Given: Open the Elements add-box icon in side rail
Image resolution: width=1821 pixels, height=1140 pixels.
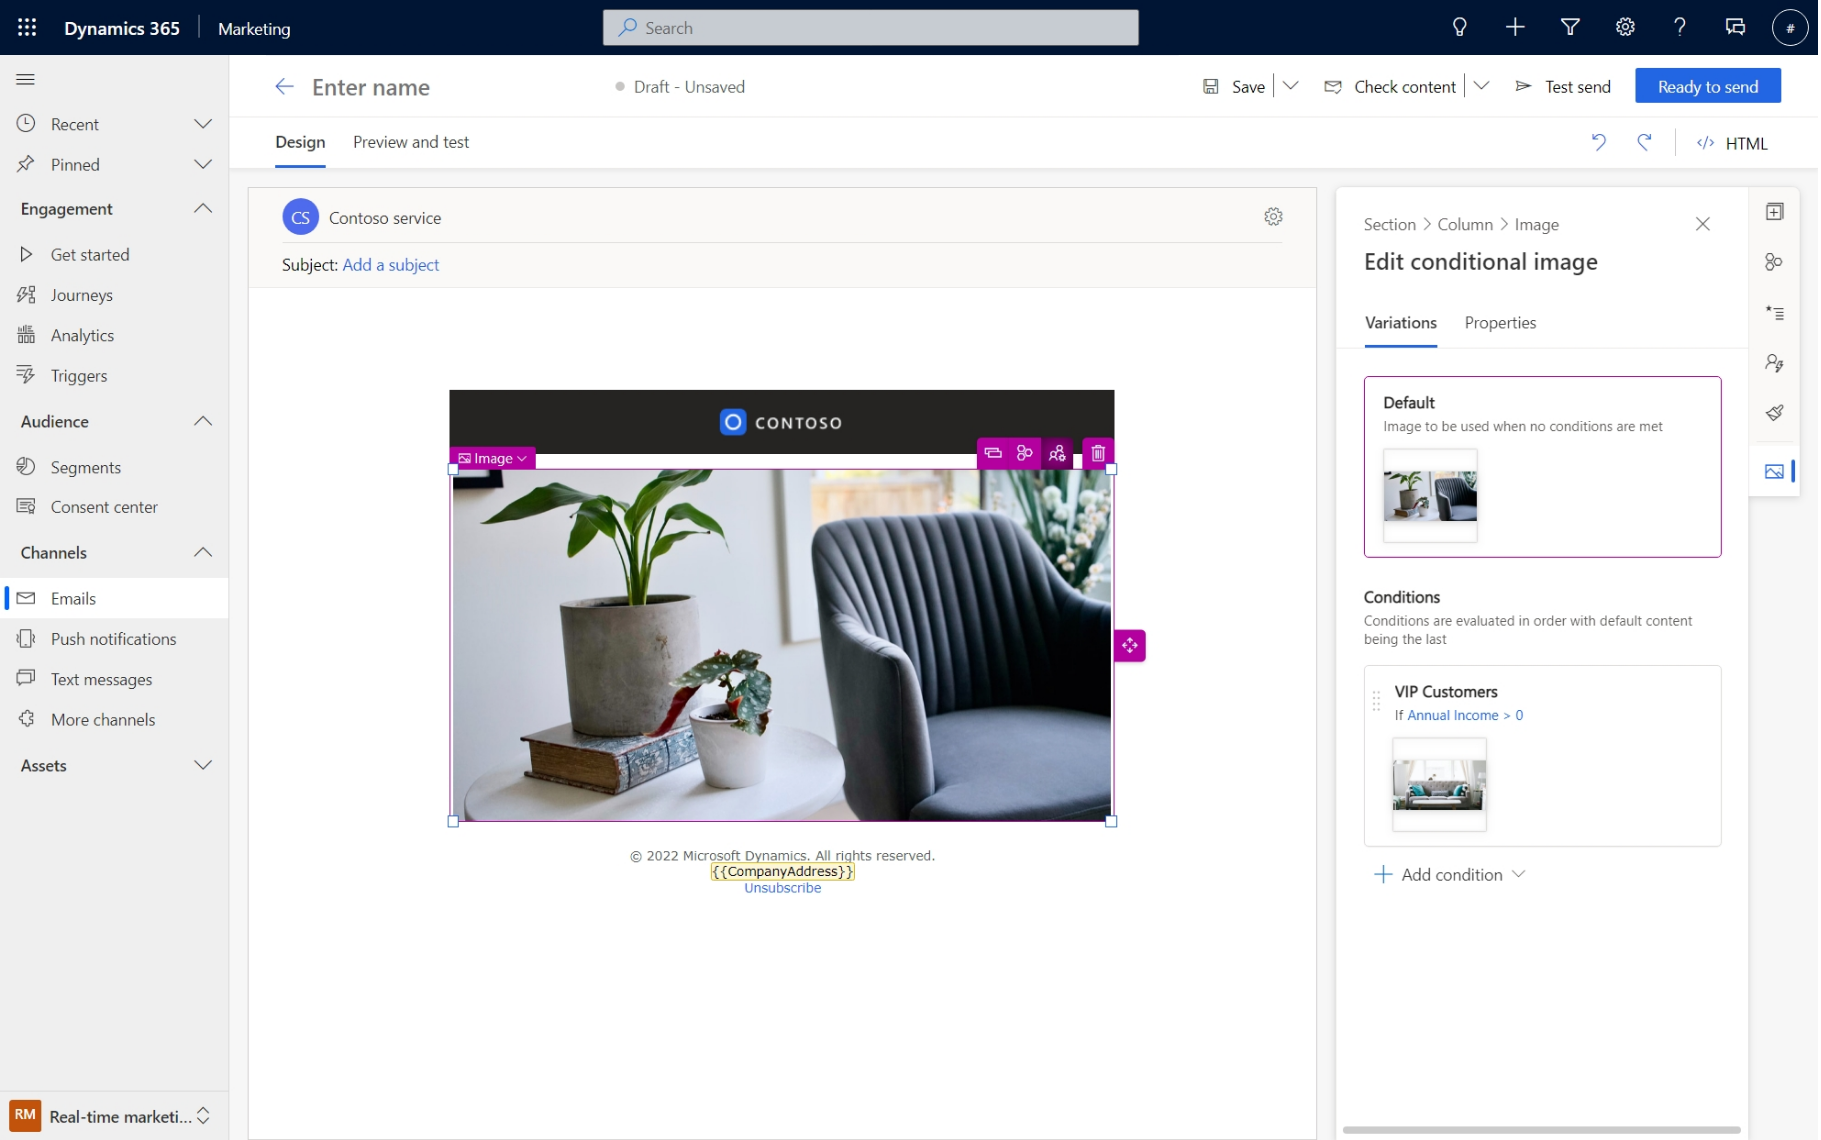Looking at the screenshot, I should (x=1775, y=212).
